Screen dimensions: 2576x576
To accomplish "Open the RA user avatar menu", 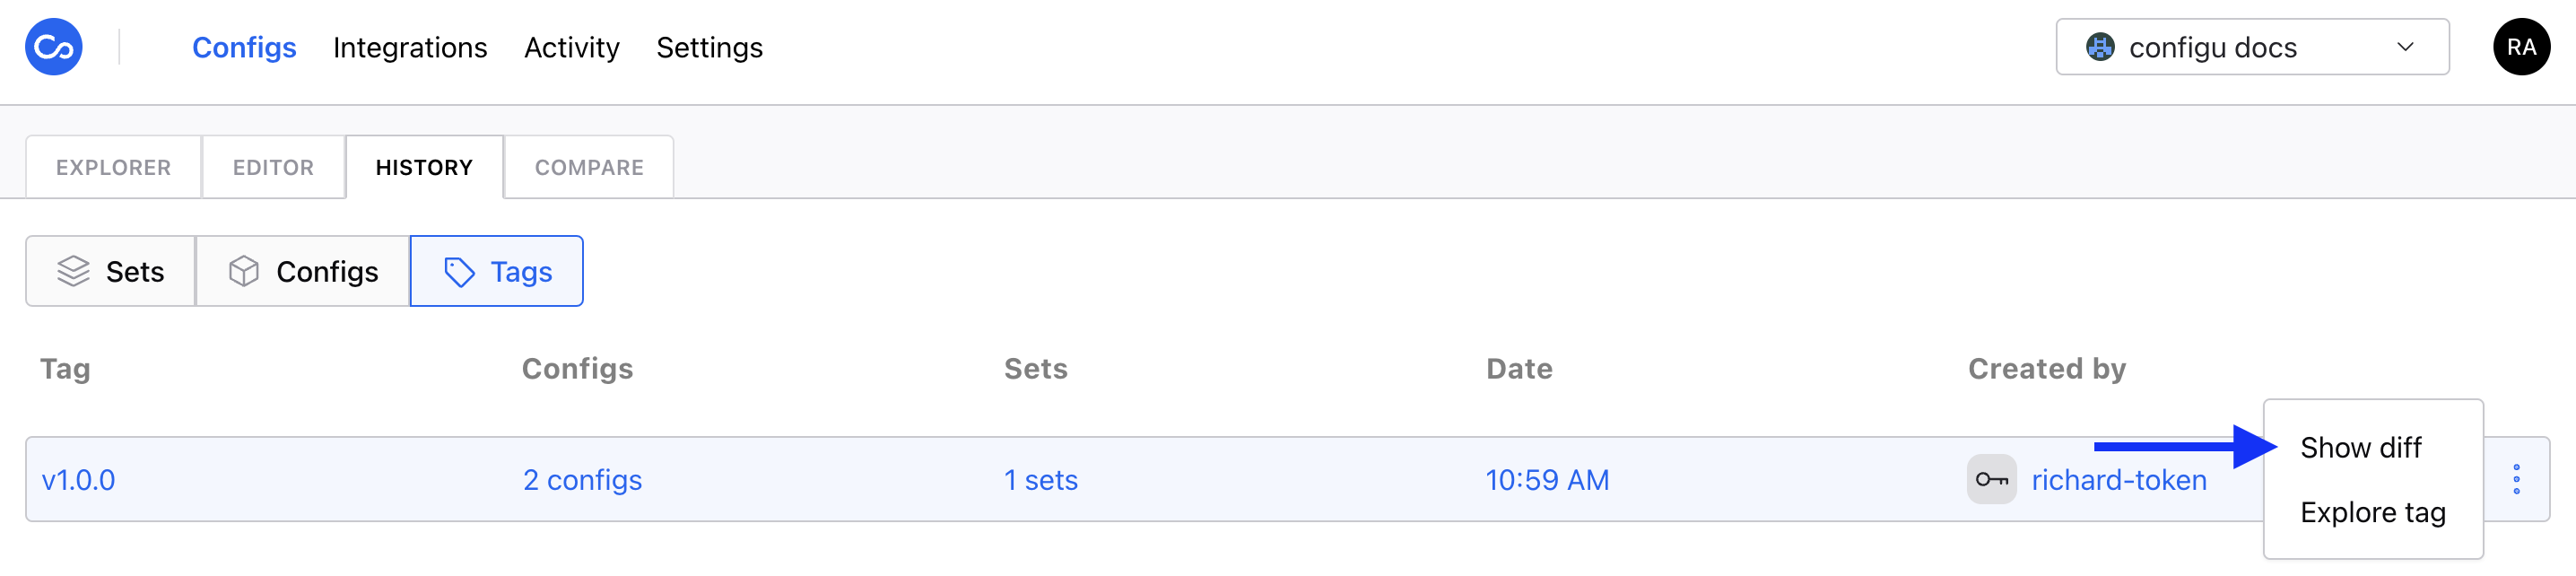I will click(x=2520, y=47).
